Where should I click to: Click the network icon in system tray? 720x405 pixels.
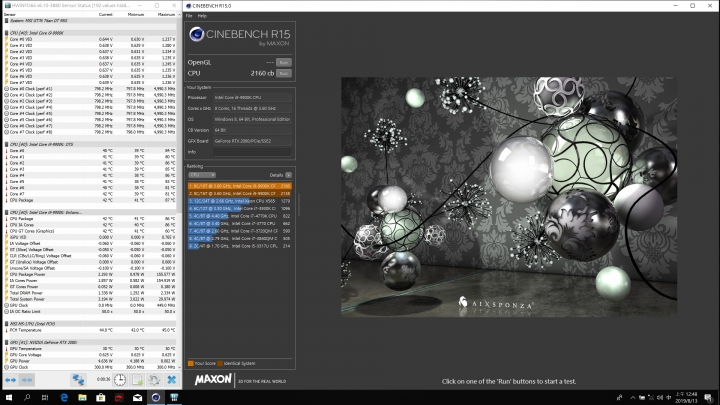click(651, 397)
